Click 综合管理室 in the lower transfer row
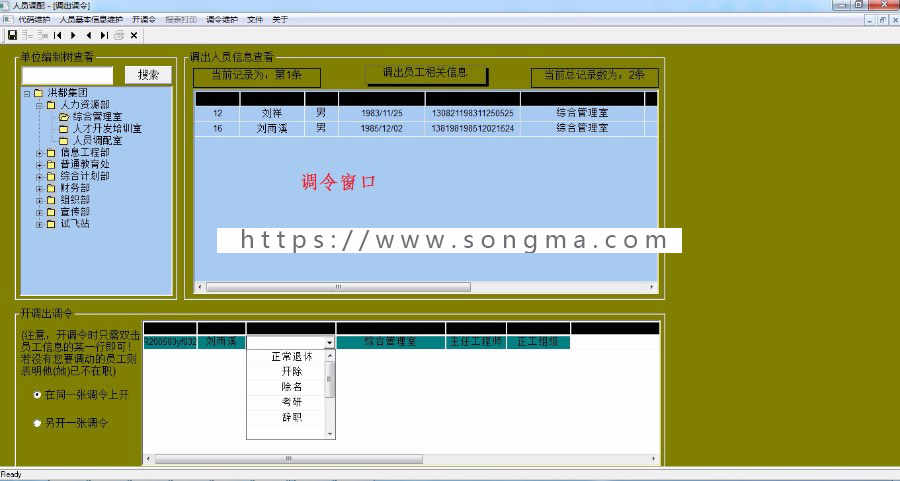The height and width of the screenshot is (481, 900). (x=390, y=342)
